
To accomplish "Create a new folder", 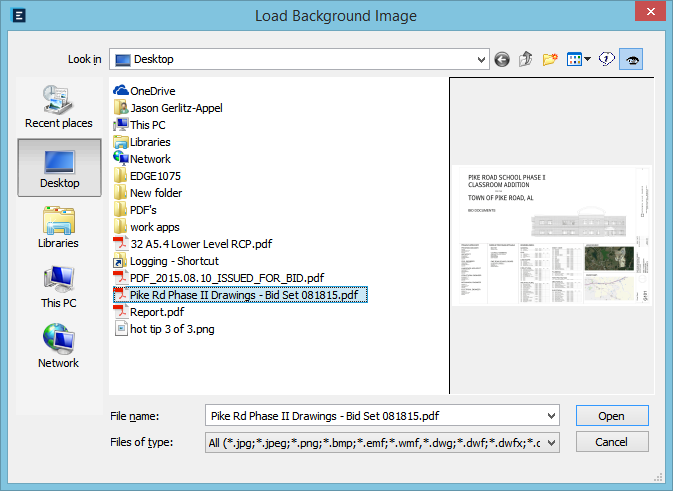I will [x=550, y=60].
